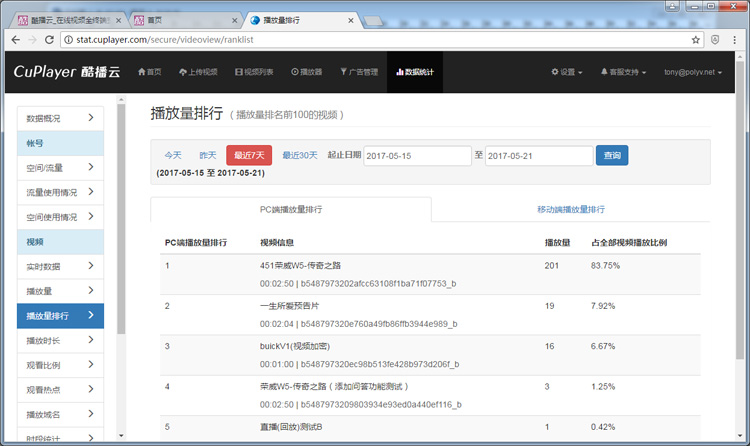The height and width of the screenshot is (446, 750).
Task: Click the start date field 2017-05-15
Action: tap(416, 156)
